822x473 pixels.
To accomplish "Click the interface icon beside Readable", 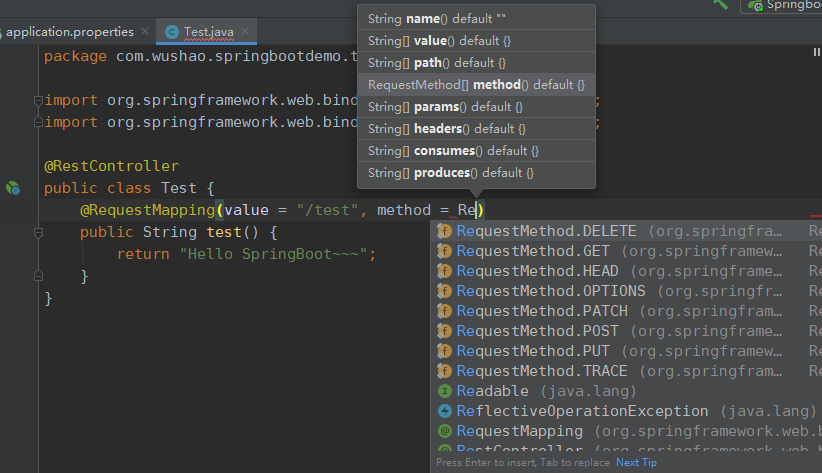I will tap(444, 391).
